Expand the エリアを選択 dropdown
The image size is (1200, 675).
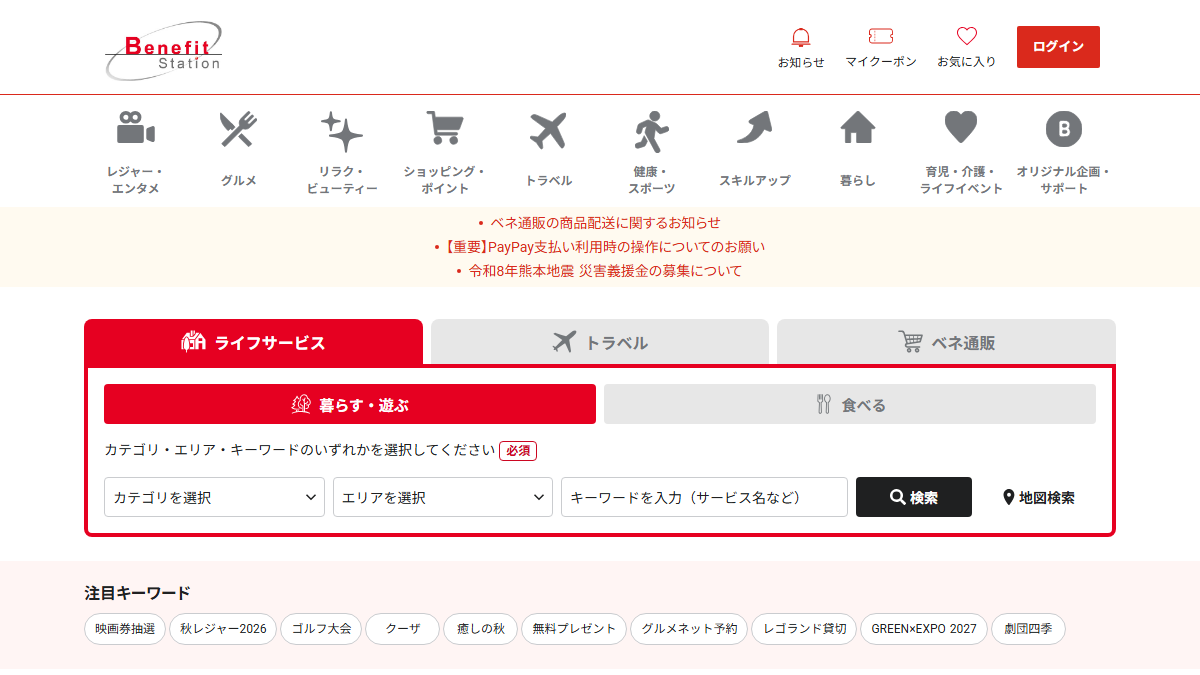click(x=443, y=497)
